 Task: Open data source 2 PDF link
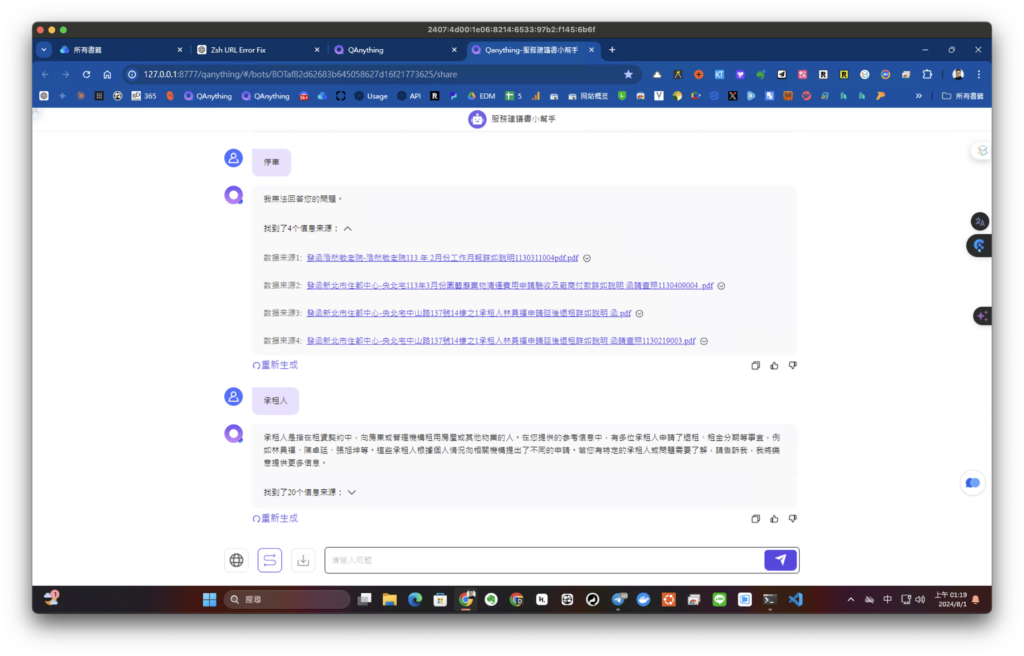509,286
